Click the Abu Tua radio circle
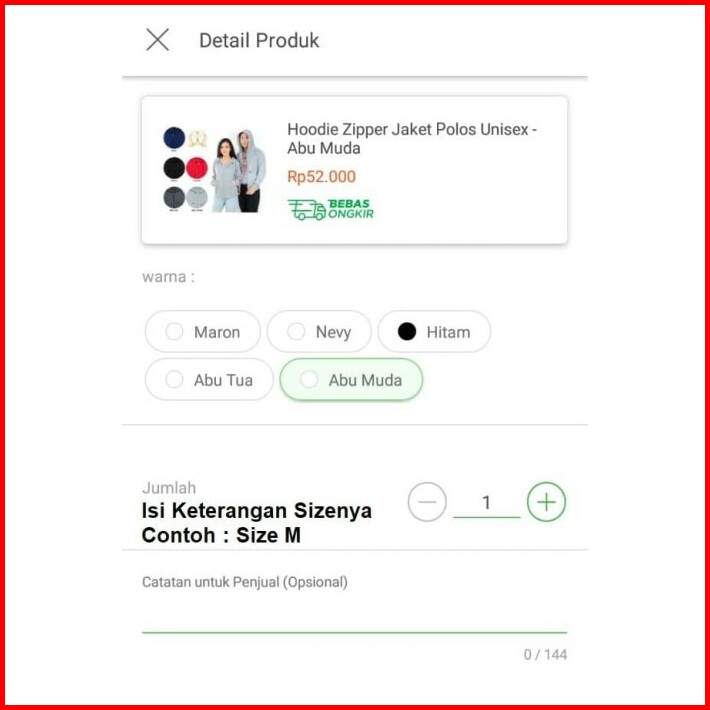710x710 pixels. (174, 379)
